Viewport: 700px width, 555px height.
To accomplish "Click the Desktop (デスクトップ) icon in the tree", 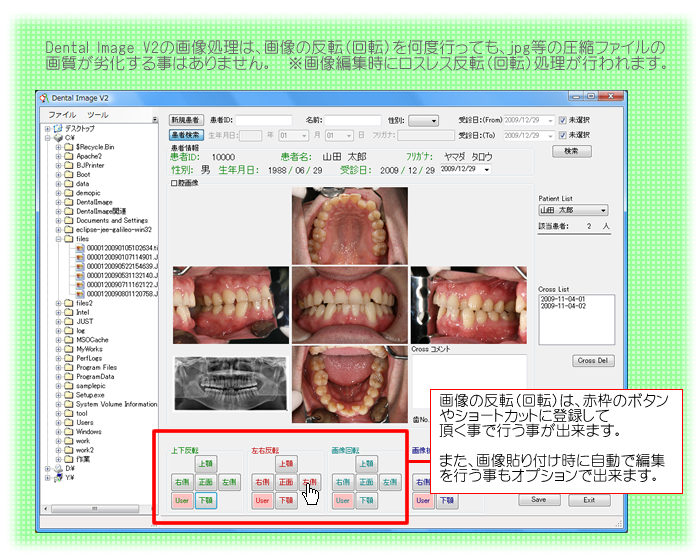I will [x=58, y=129].
